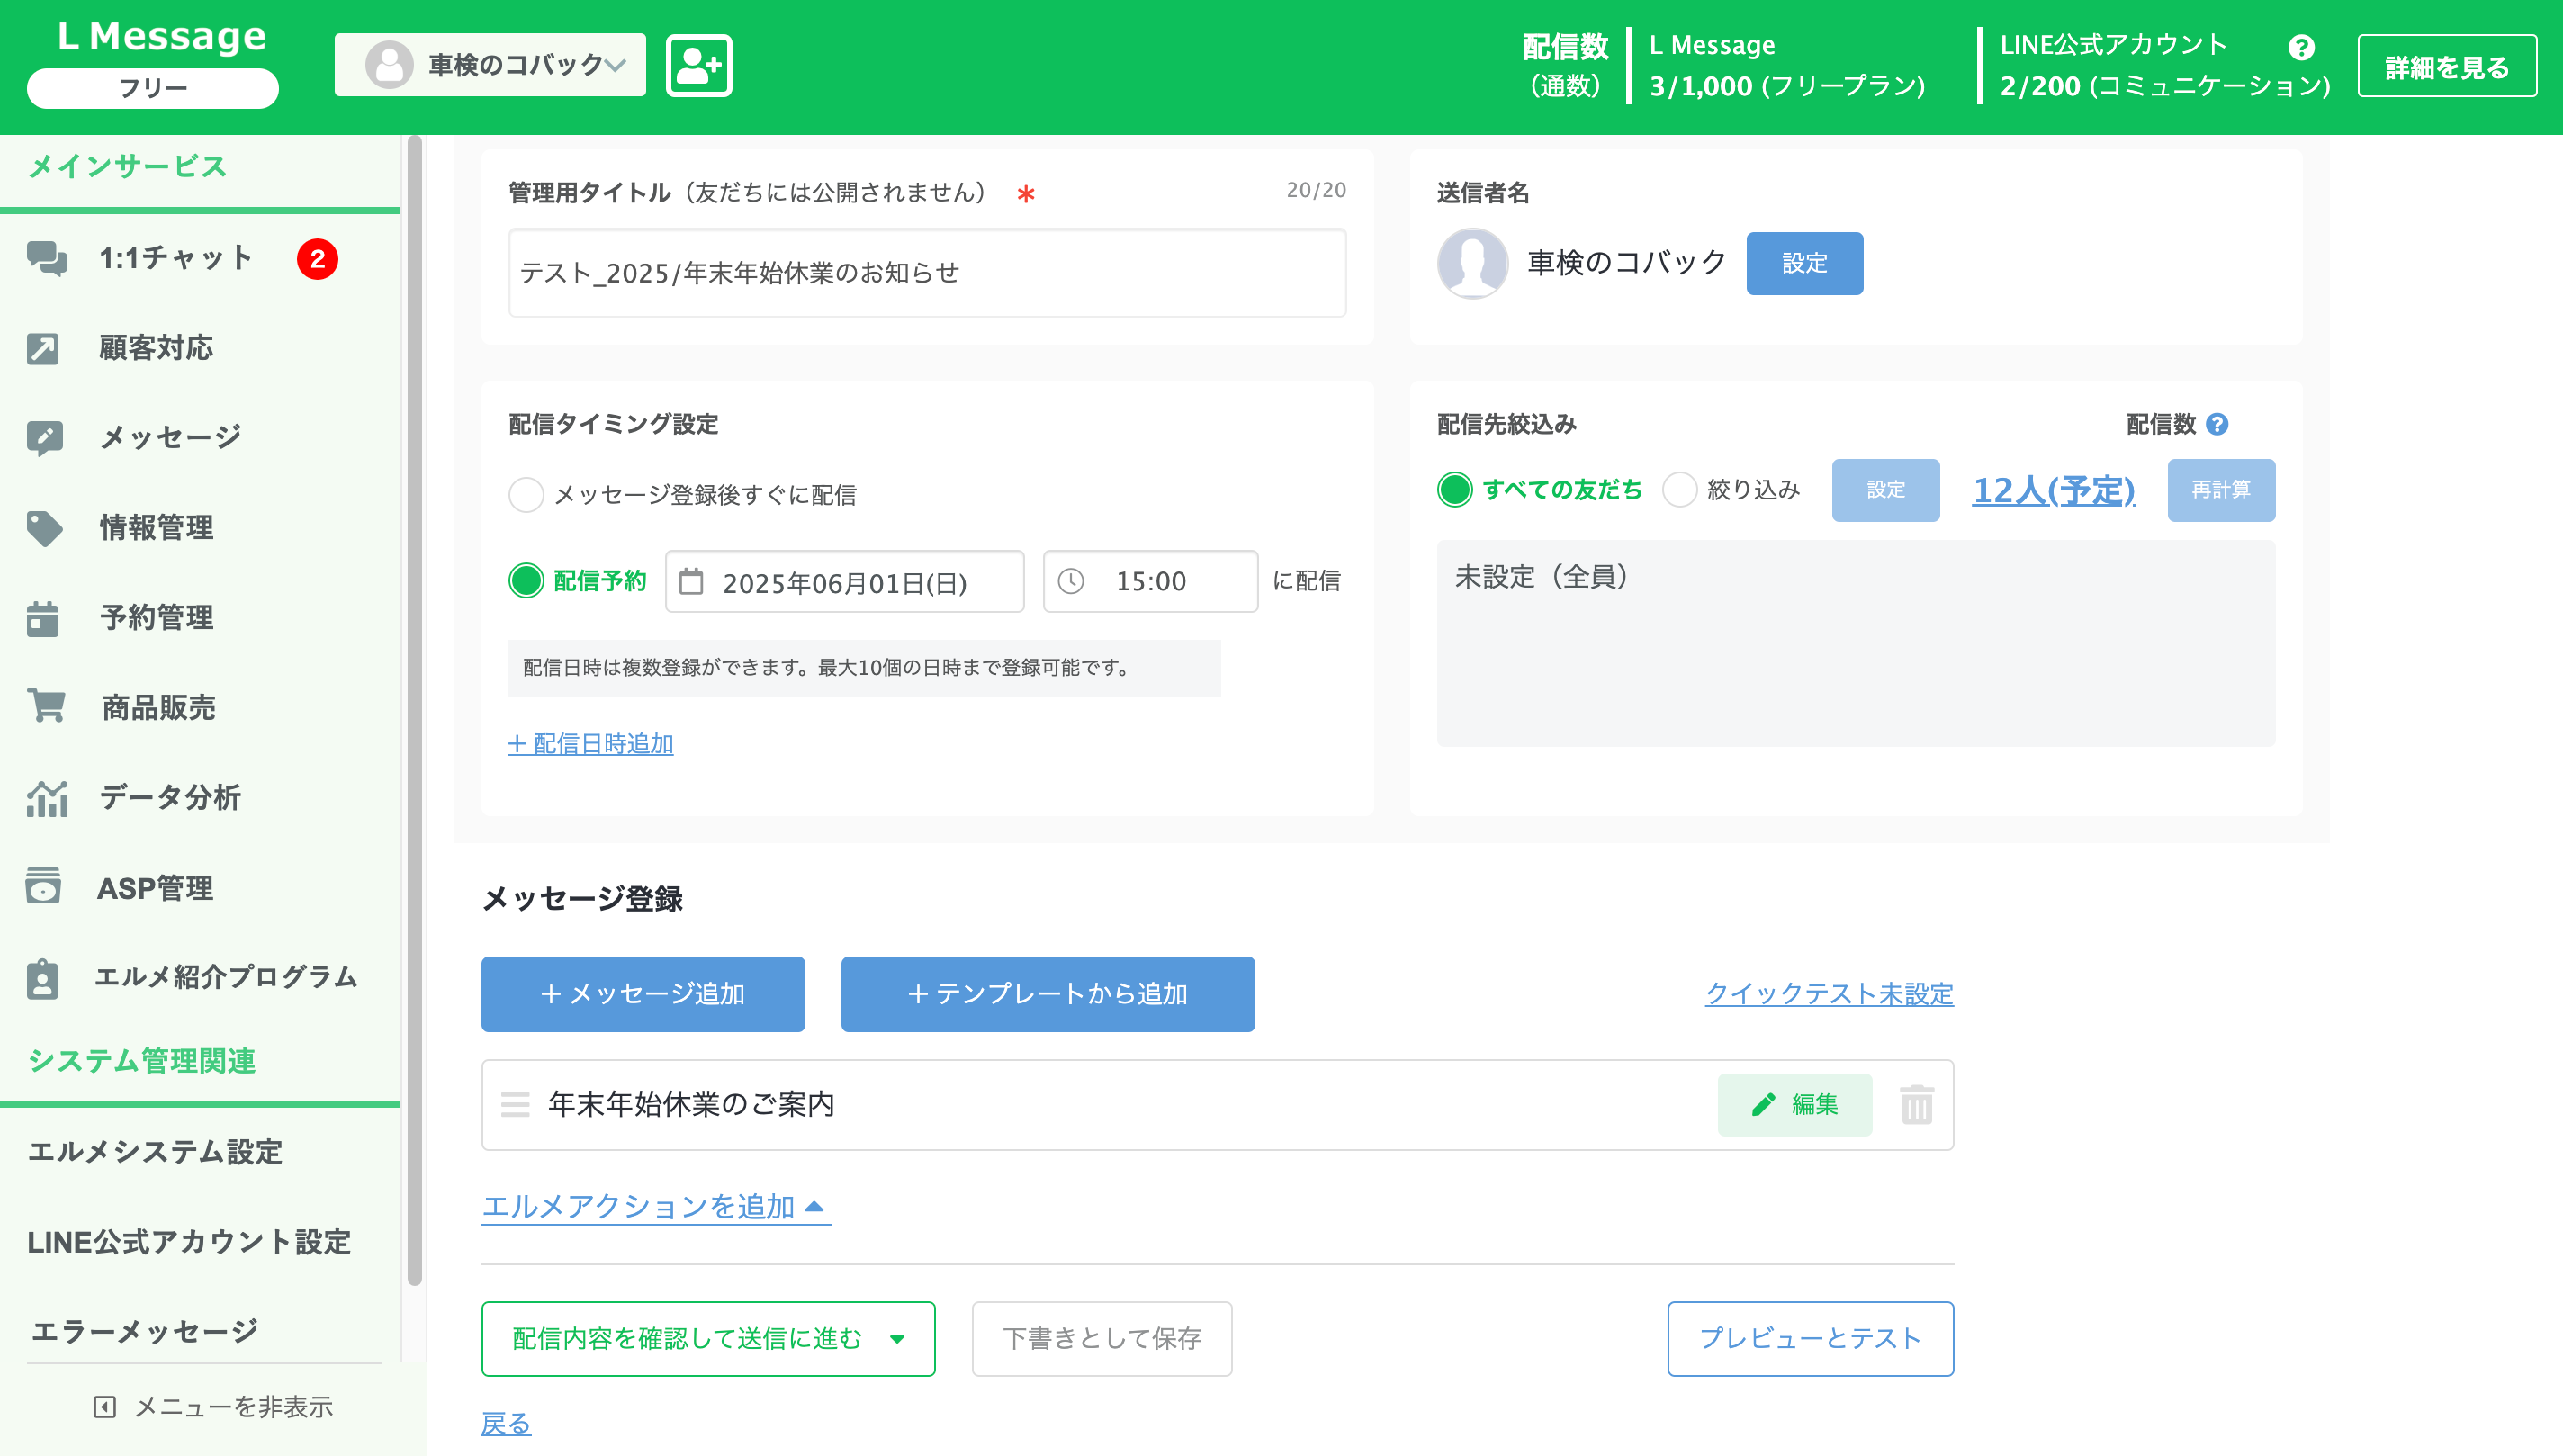The height and width of the screenshot is (1456, 2563).
Task: Open データ分析 menu item
Action: (x=171, y=798)
